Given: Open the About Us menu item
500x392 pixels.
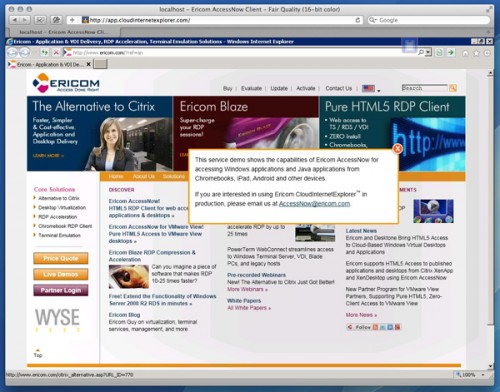Looking at the screenshot, I should (x=144, y=176).
